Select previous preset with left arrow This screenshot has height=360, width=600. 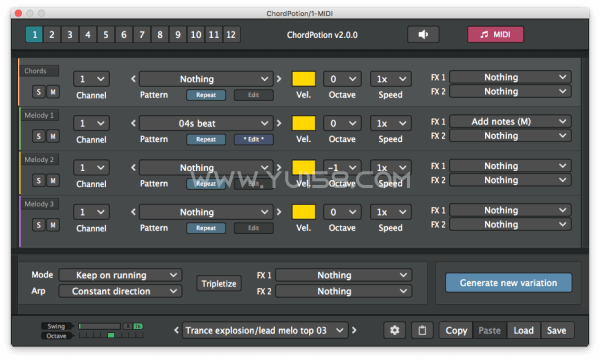tap(176, 330)
